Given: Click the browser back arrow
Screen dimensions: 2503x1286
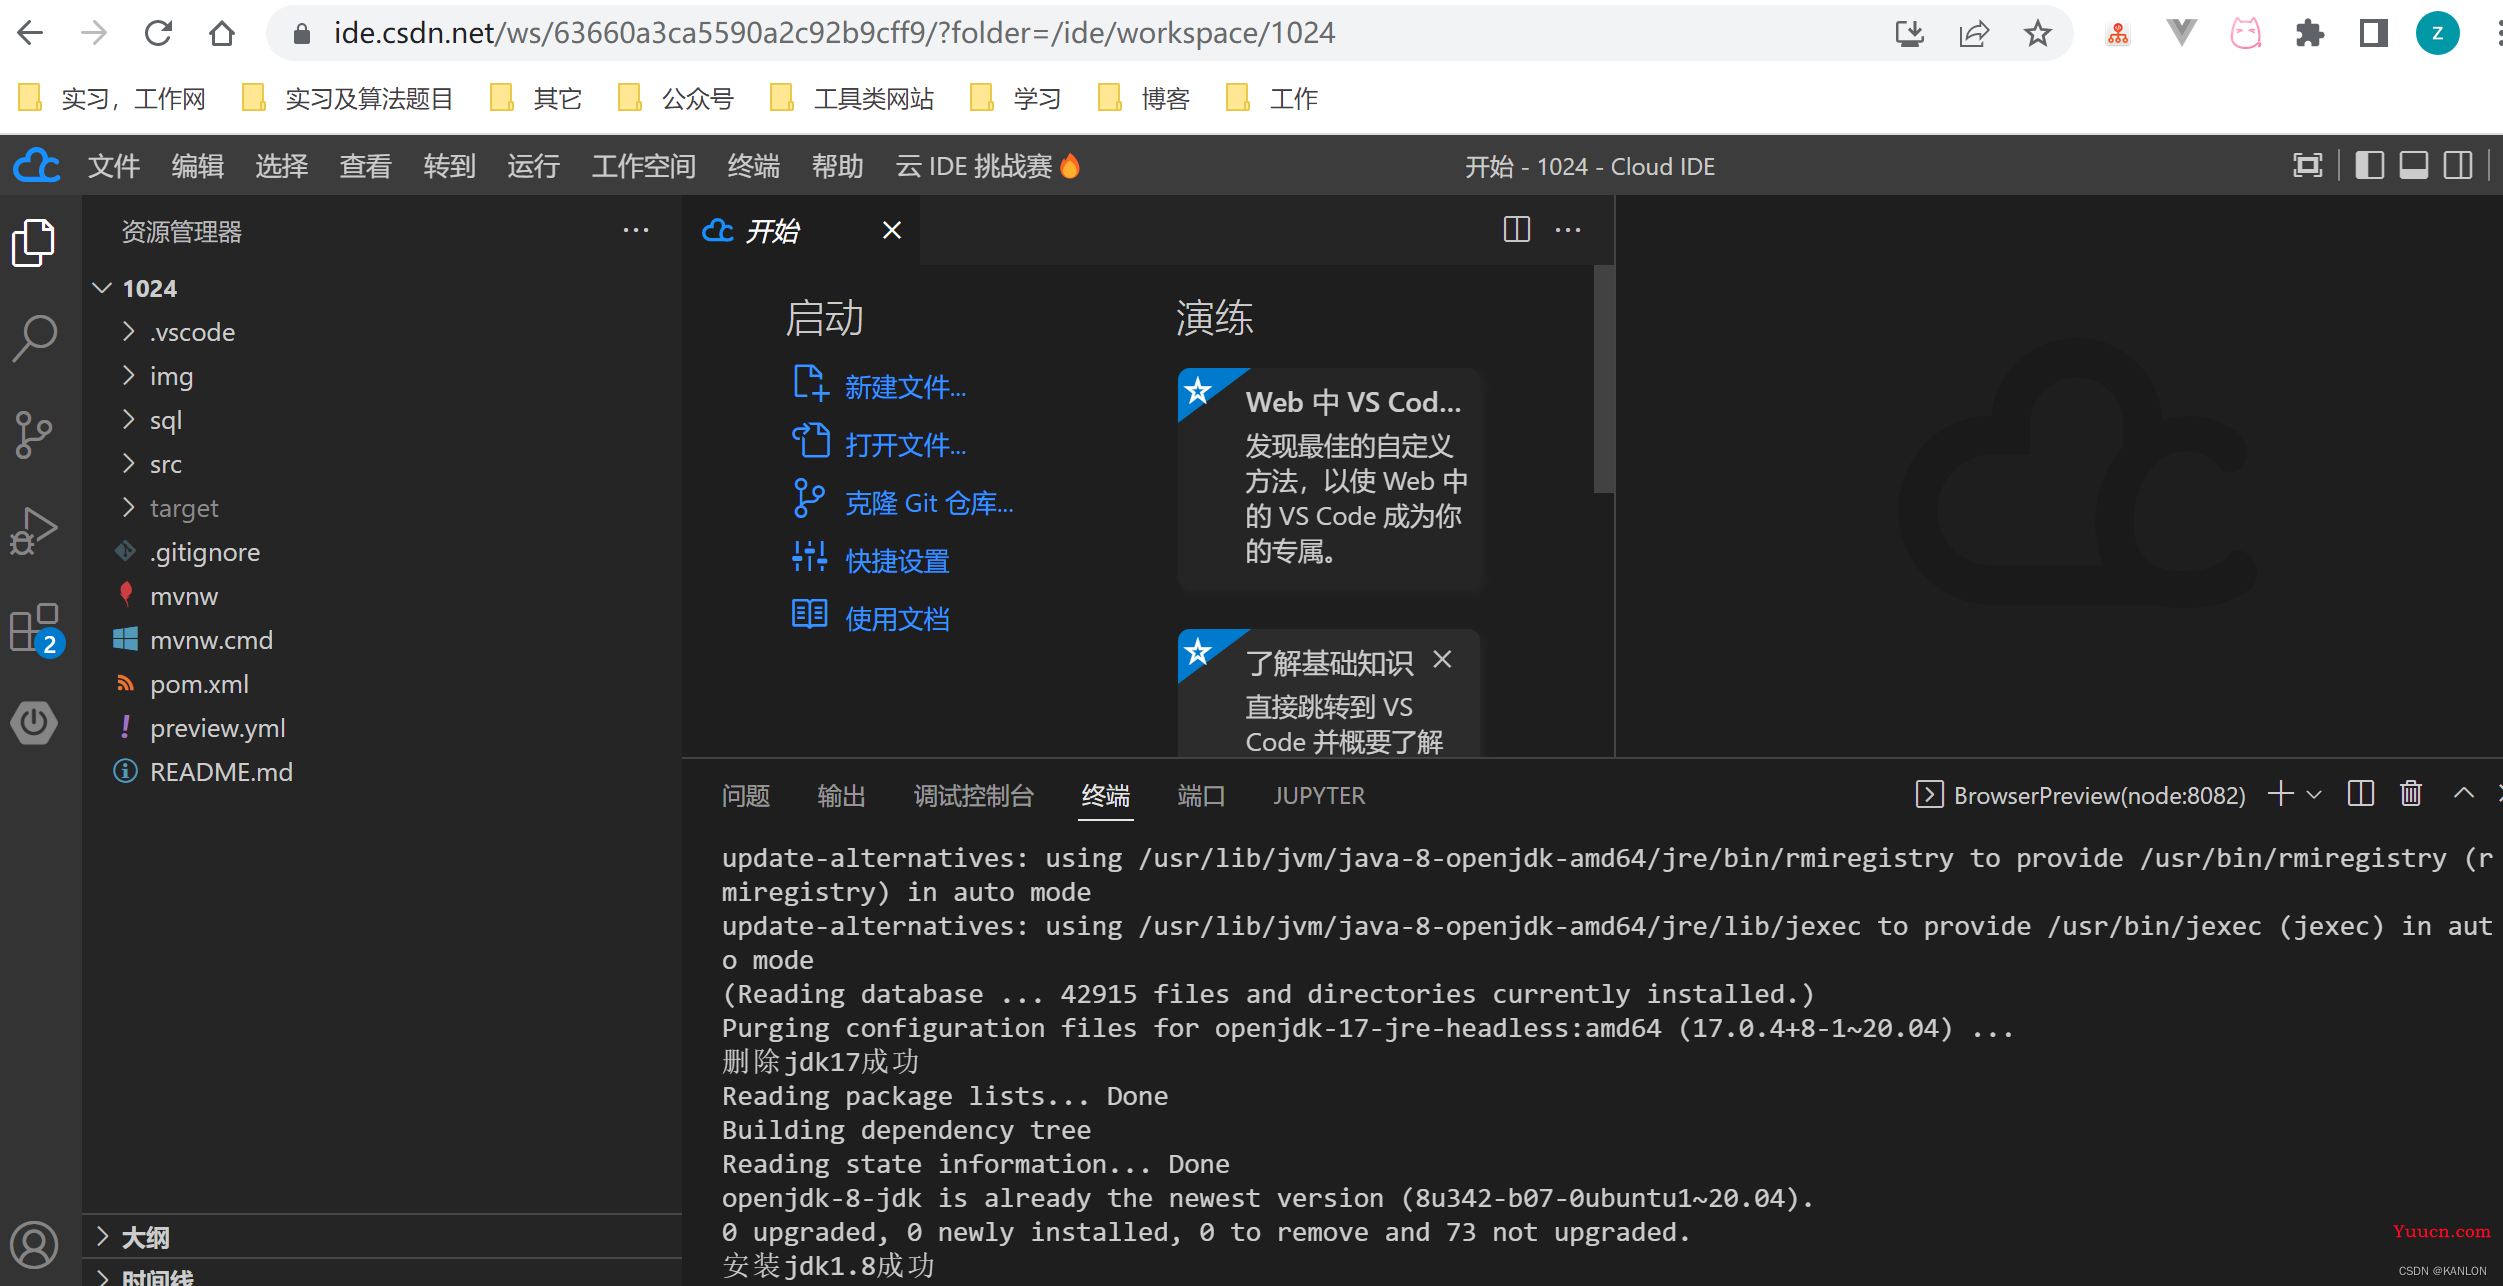Looking at the screenshot, I should 31,33.
